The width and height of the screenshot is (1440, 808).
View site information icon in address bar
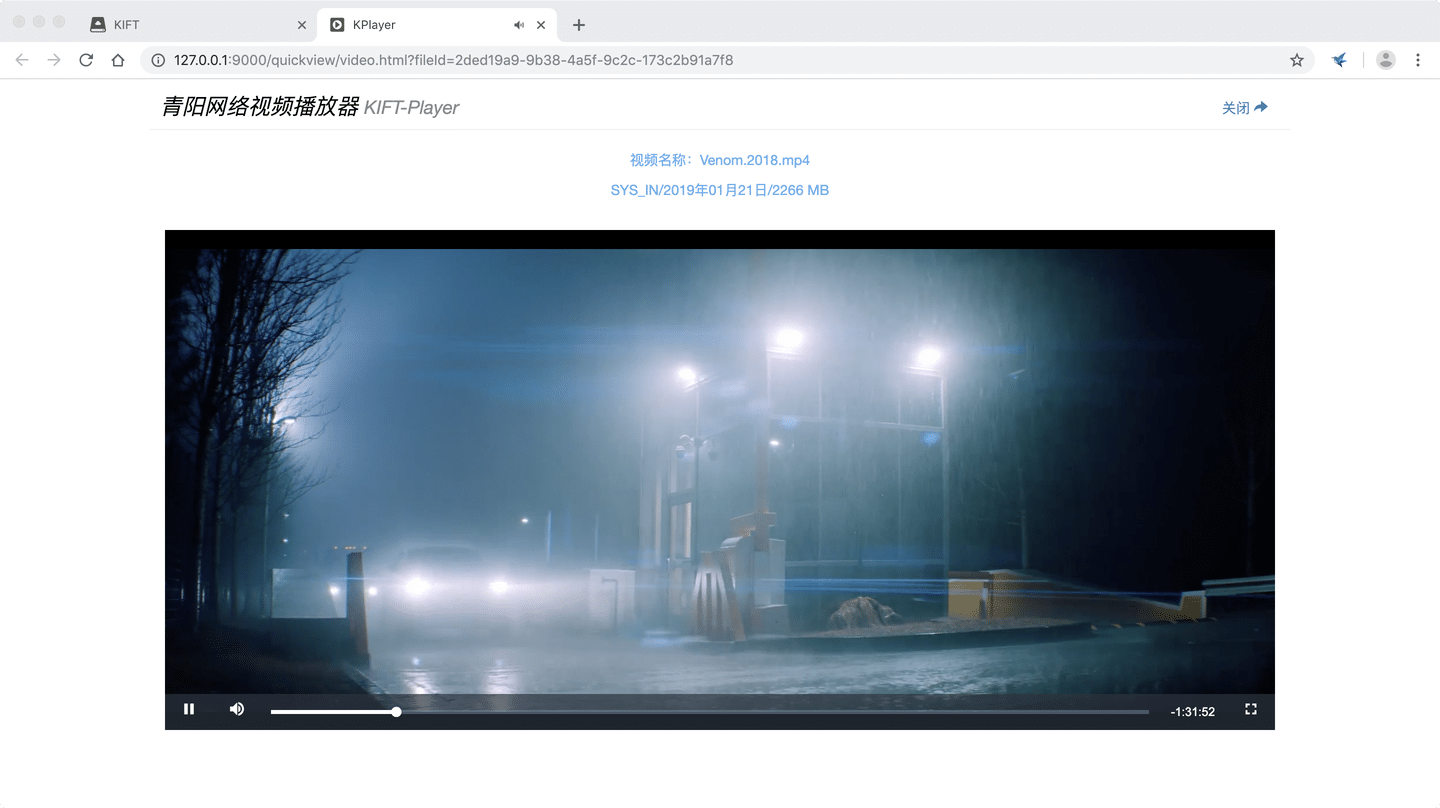coord(158,60)
